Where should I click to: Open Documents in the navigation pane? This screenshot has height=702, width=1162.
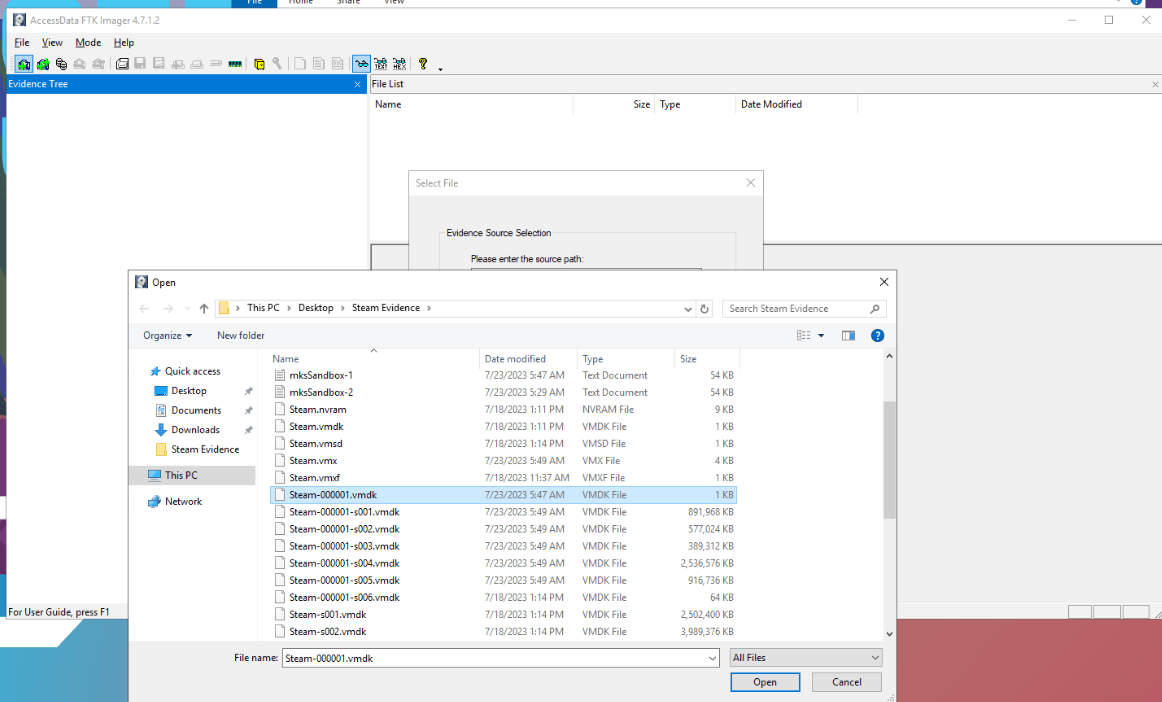point(196,411)
